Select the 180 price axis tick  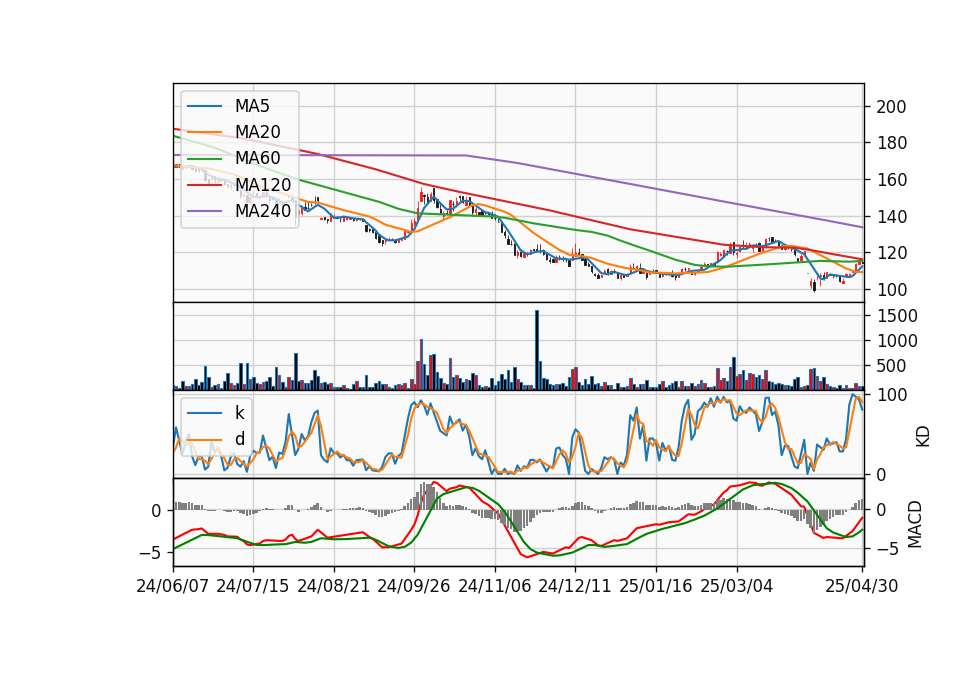pos(891,143)
